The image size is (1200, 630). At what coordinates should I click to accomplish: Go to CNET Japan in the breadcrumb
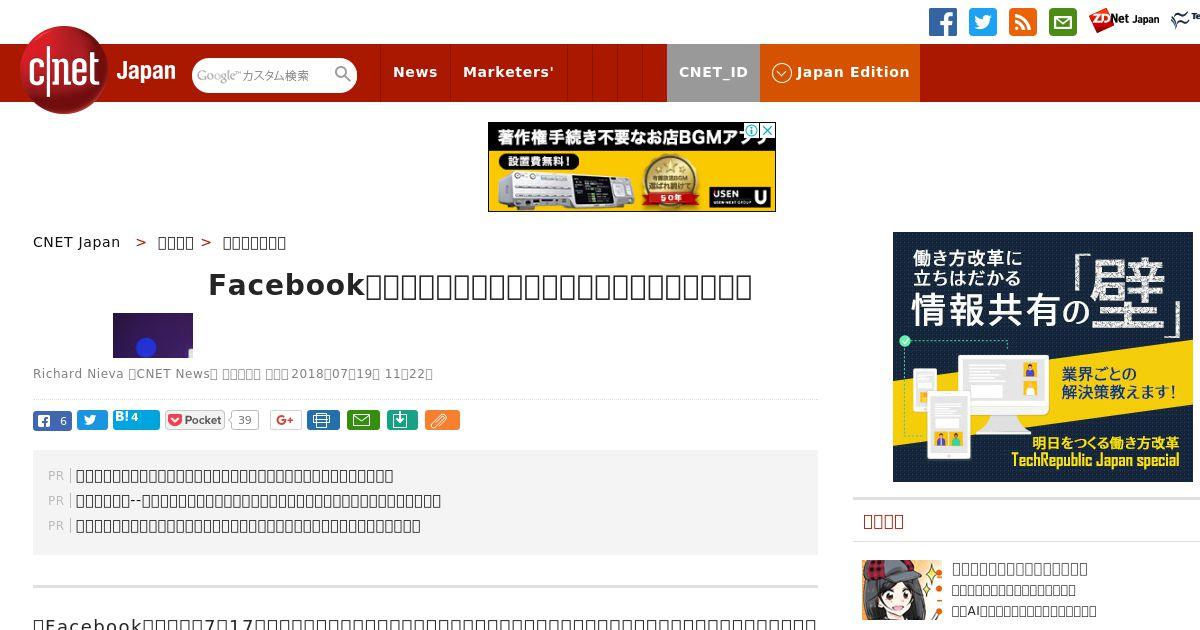click(x=76, y=242)
